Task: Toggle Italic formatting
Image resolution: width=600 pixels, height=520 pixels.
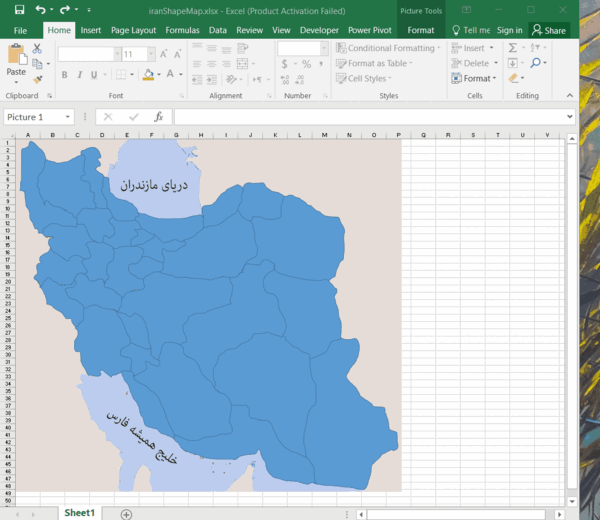Action: [80, 75]
